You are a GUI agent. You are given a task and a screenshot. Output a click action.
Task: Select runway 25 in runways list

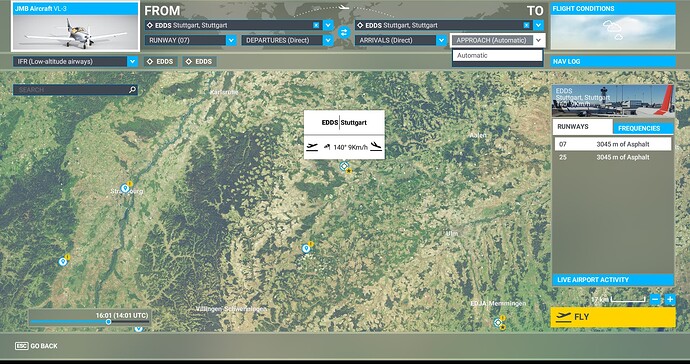pyautogui.click(x=613, y=157)
